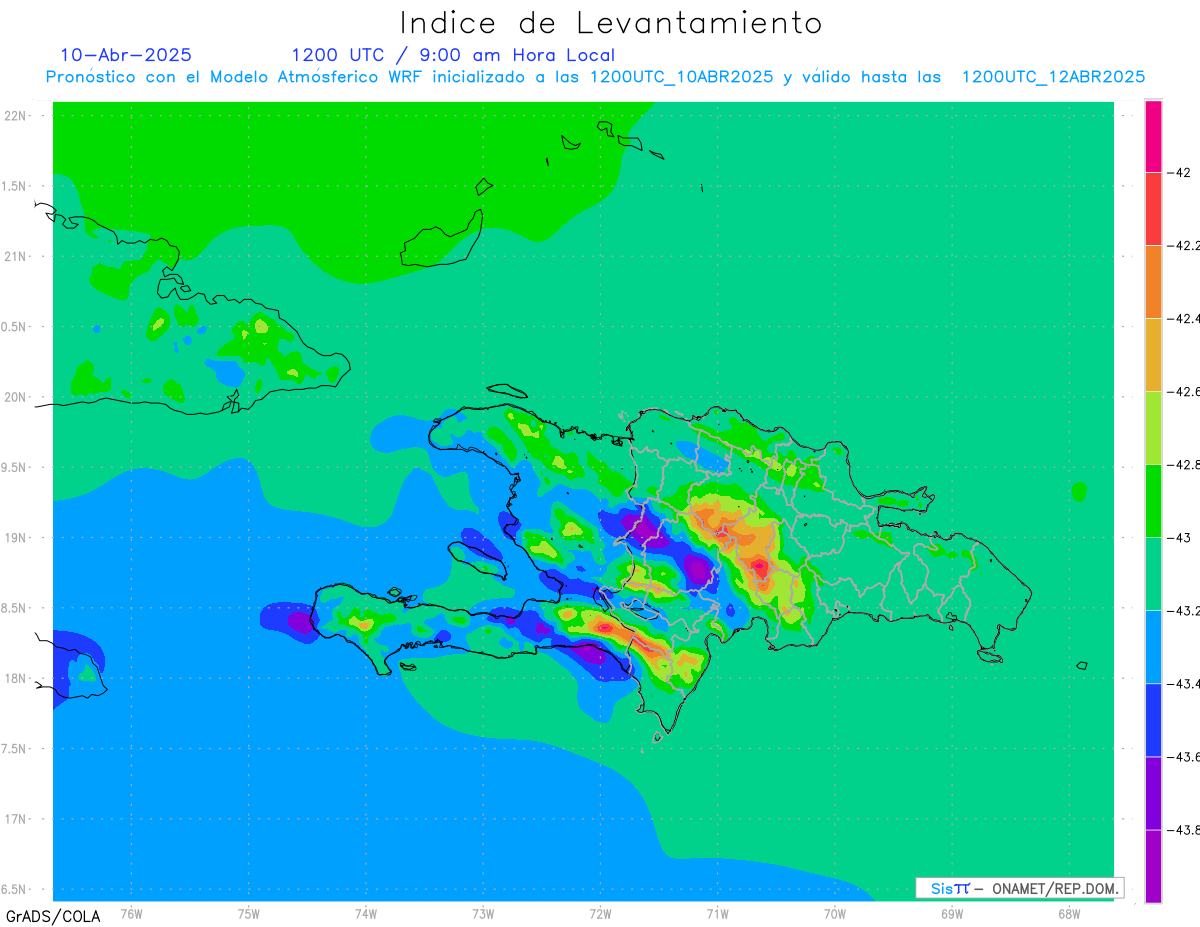Click the '70W' longitude label
1200x927 pixels.
click(x=835, y=913)
